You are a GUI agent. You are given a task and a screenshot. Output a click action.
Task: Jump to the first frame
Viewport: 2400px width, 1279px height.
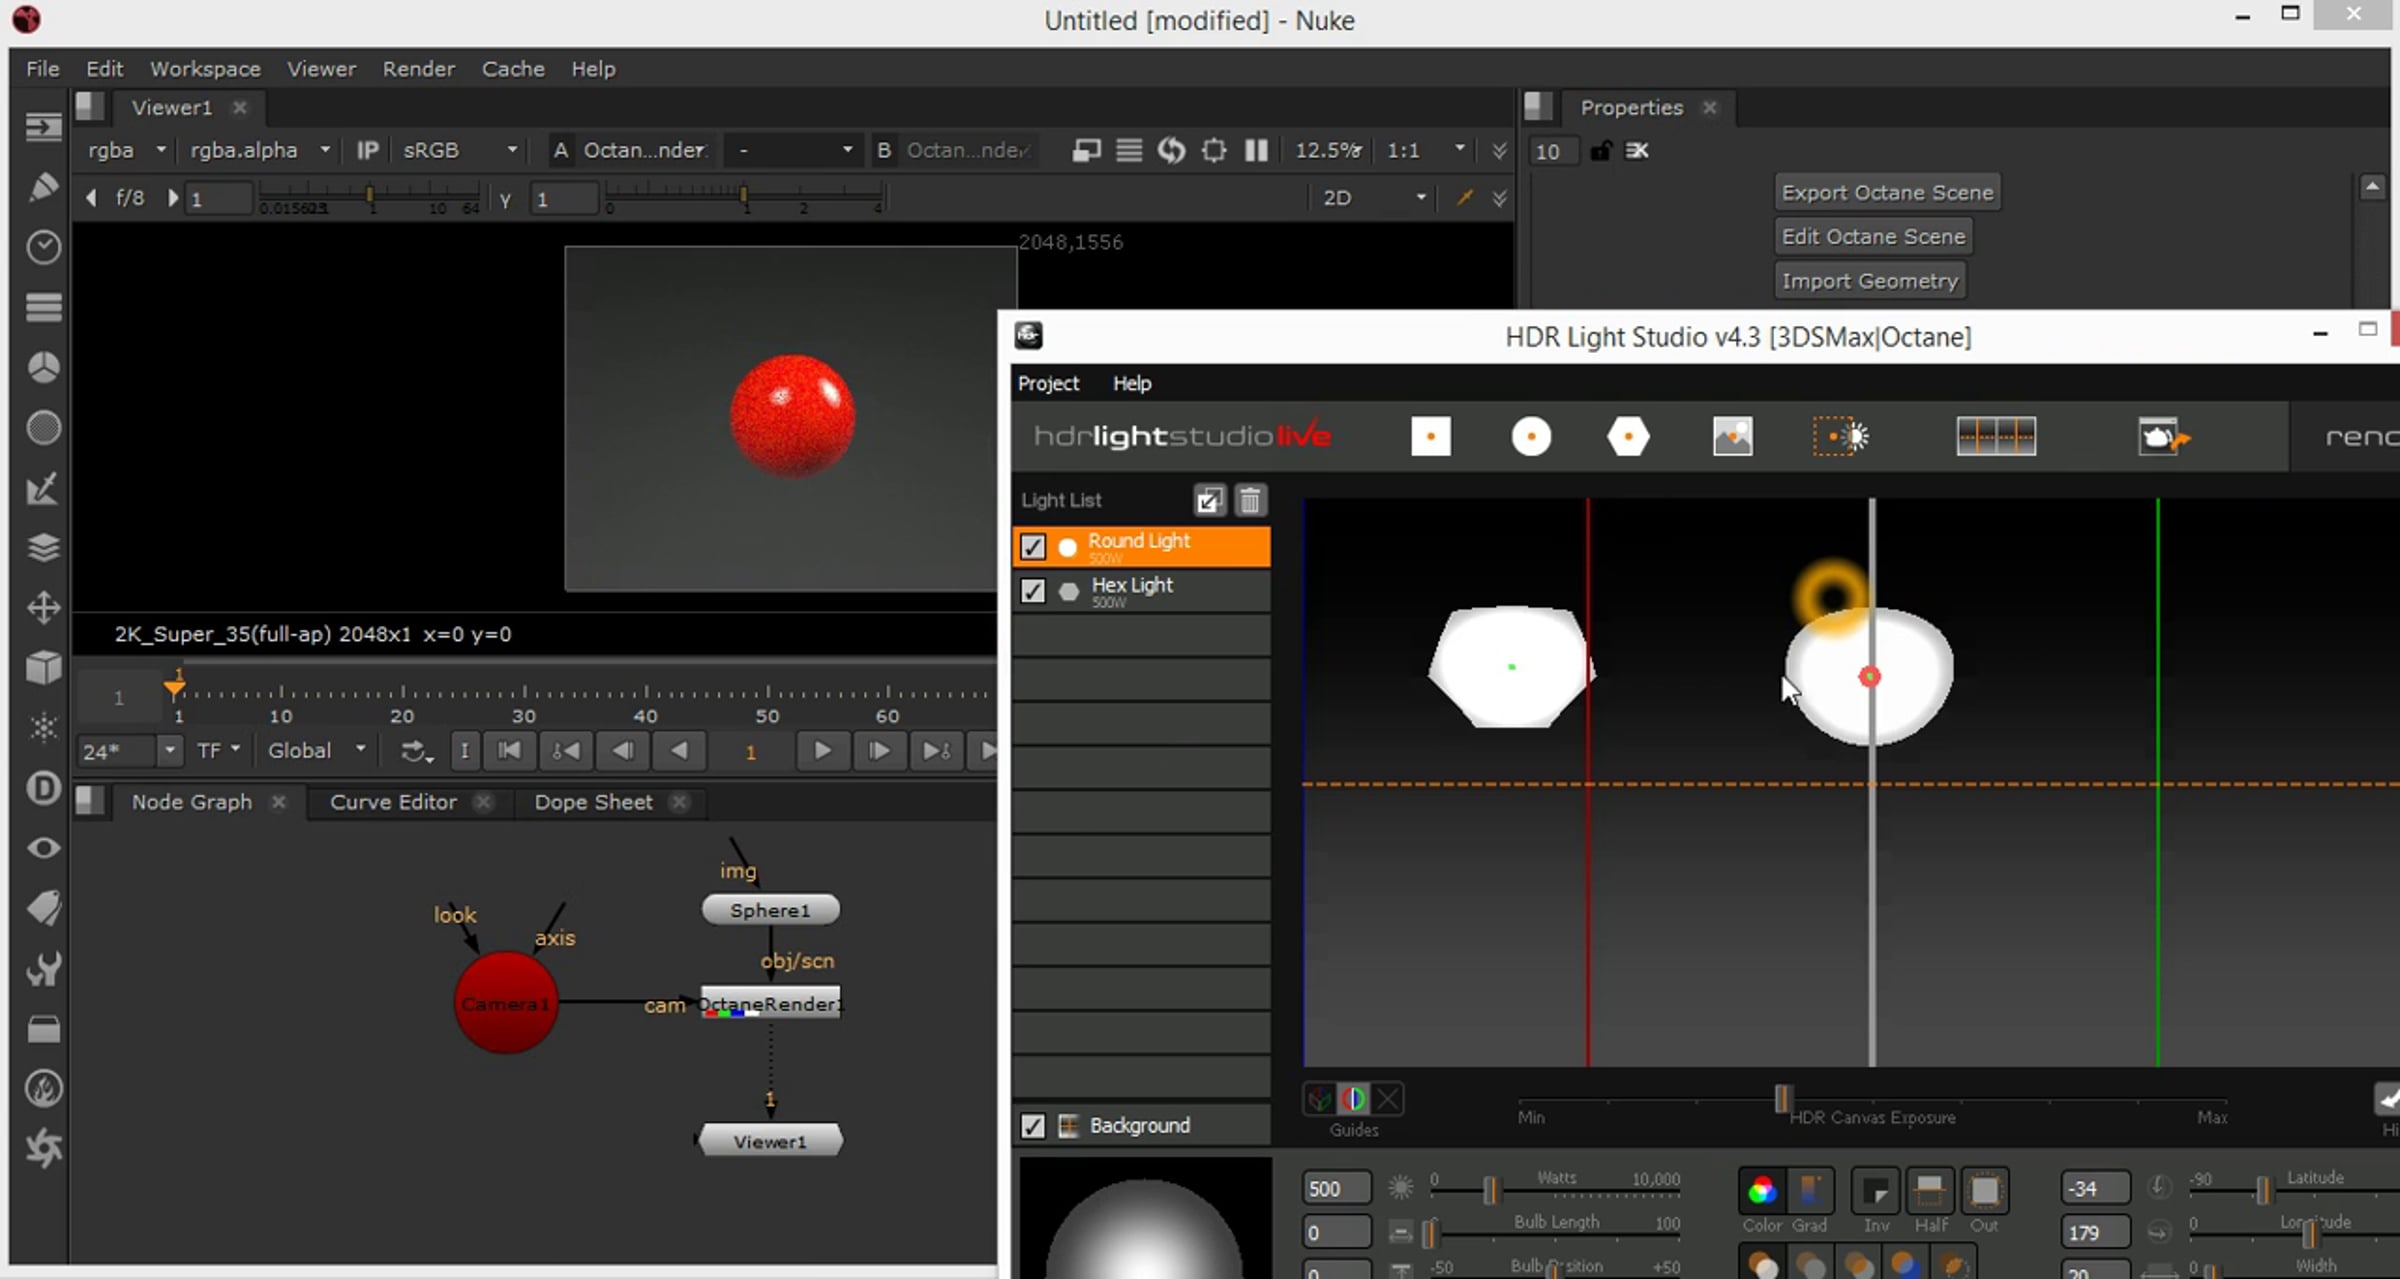coord(509,751)
